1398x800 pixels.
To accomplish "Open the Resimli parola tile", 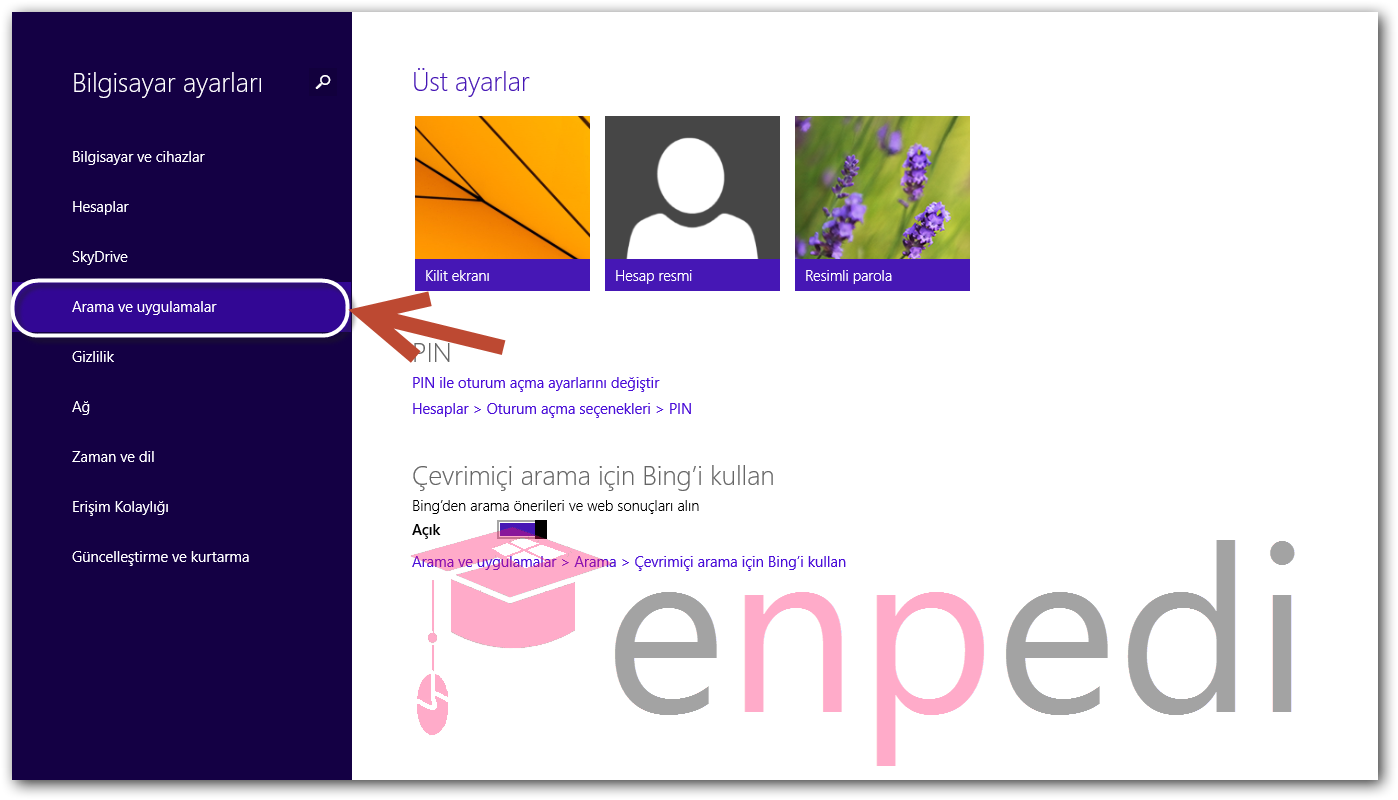I will tap(882, 203).
